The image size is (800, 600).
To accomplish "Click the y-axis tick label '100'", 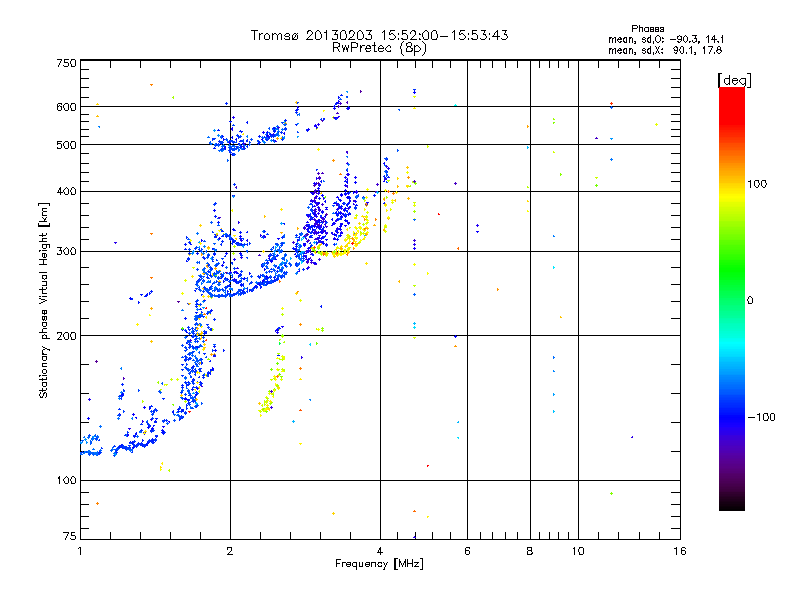I will [x=66, y=481].
